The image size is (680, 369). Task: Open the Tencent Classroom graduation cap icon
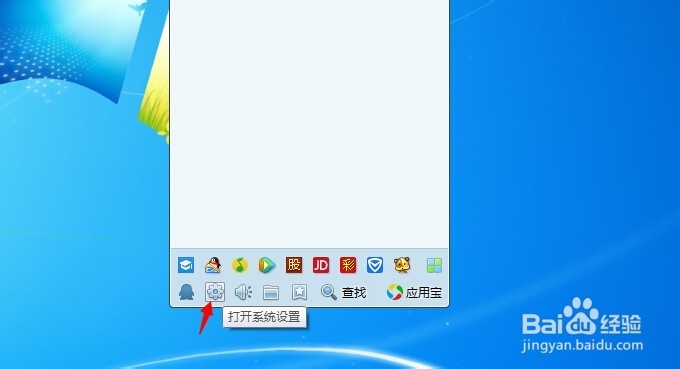[186, 265]
